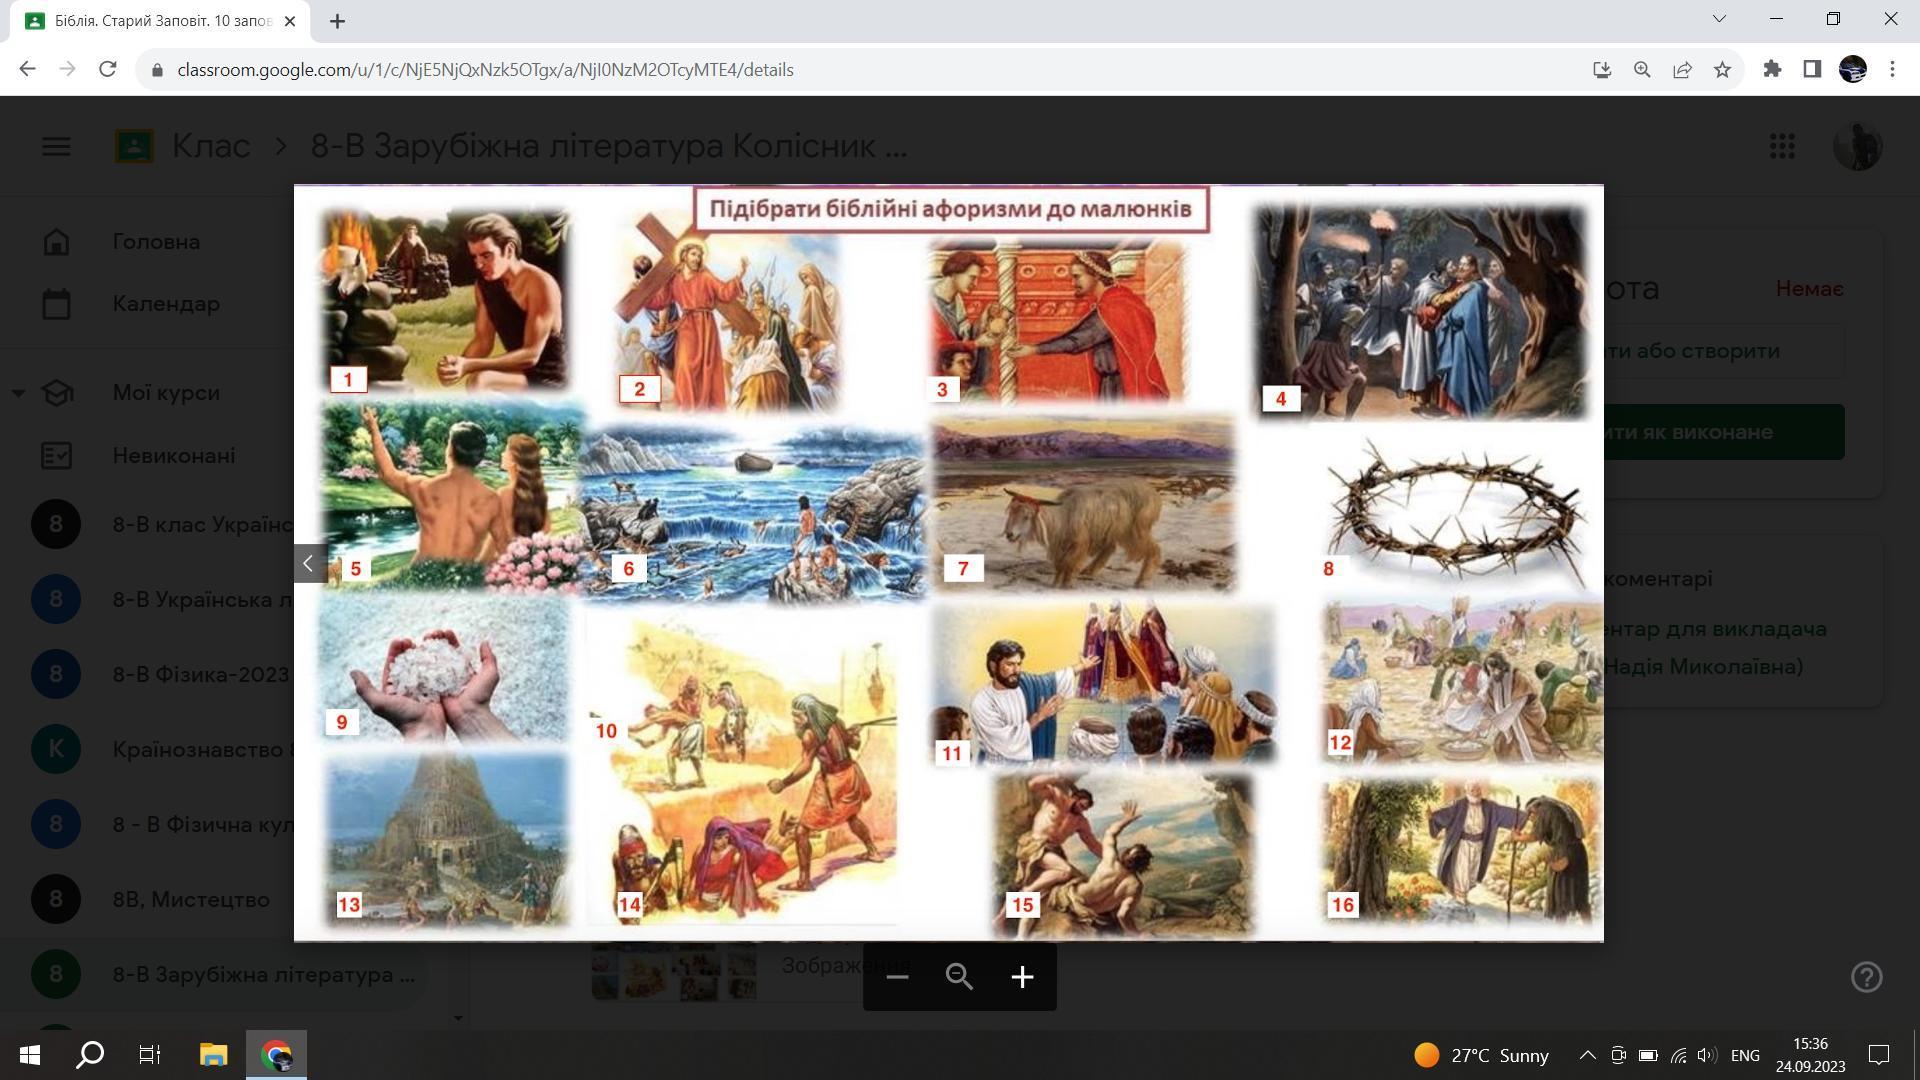Open the Wi-Fi network tray icon
The image size is (1920, 1080).
pos(1678,1055)
